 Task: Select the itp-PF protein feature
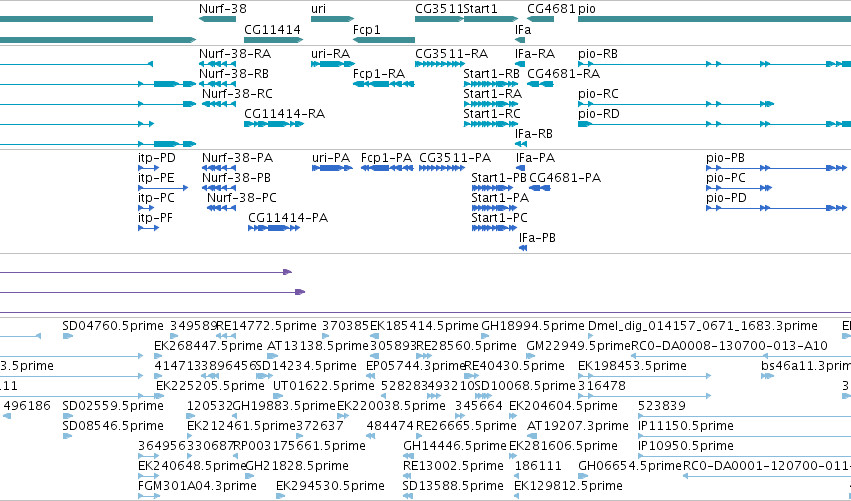pos(149,228)
